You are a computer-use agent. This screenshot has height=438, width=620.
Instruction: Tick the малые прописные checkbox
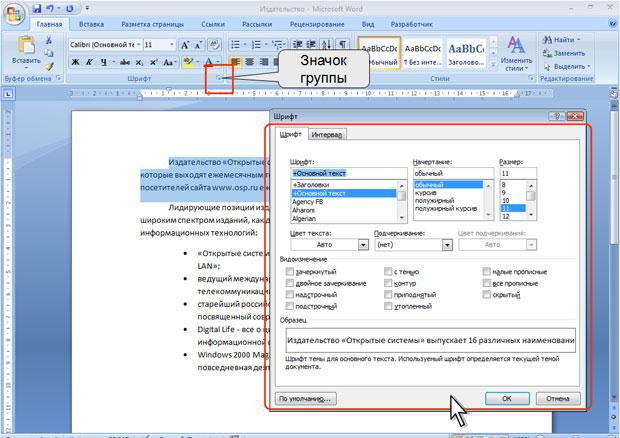point(487,272)
